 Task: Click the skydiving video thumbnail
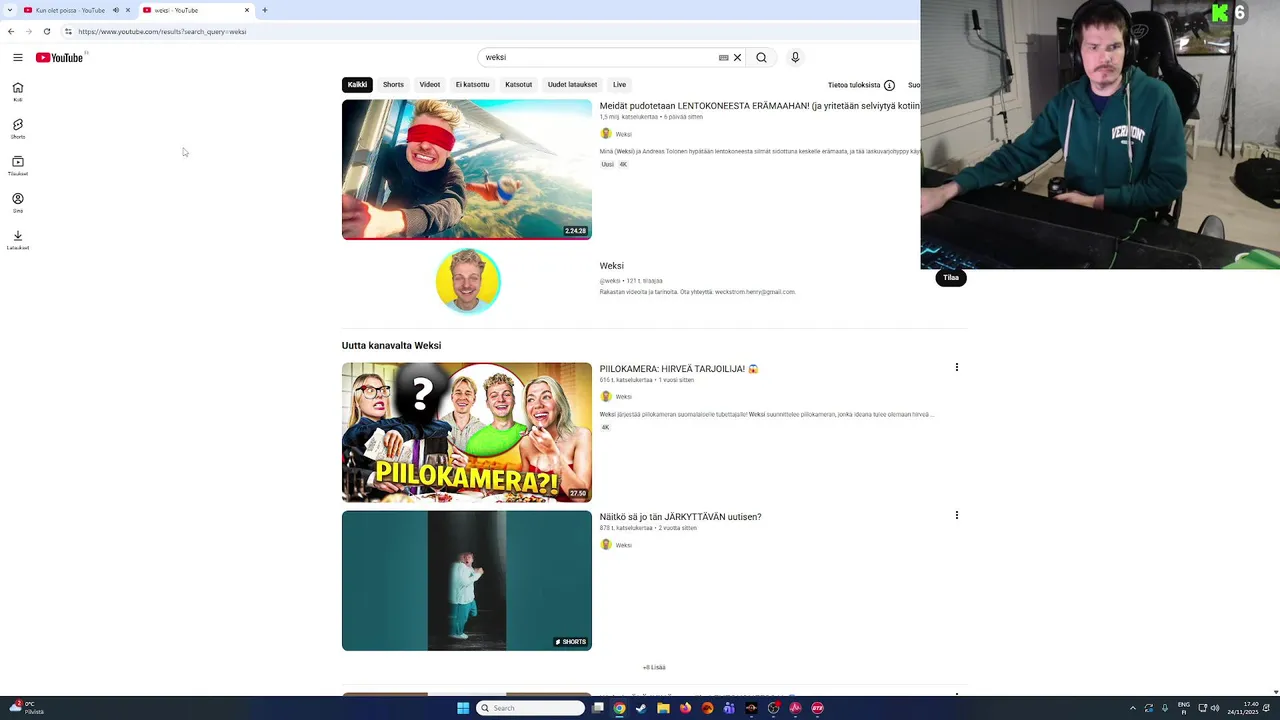point(467,169)
